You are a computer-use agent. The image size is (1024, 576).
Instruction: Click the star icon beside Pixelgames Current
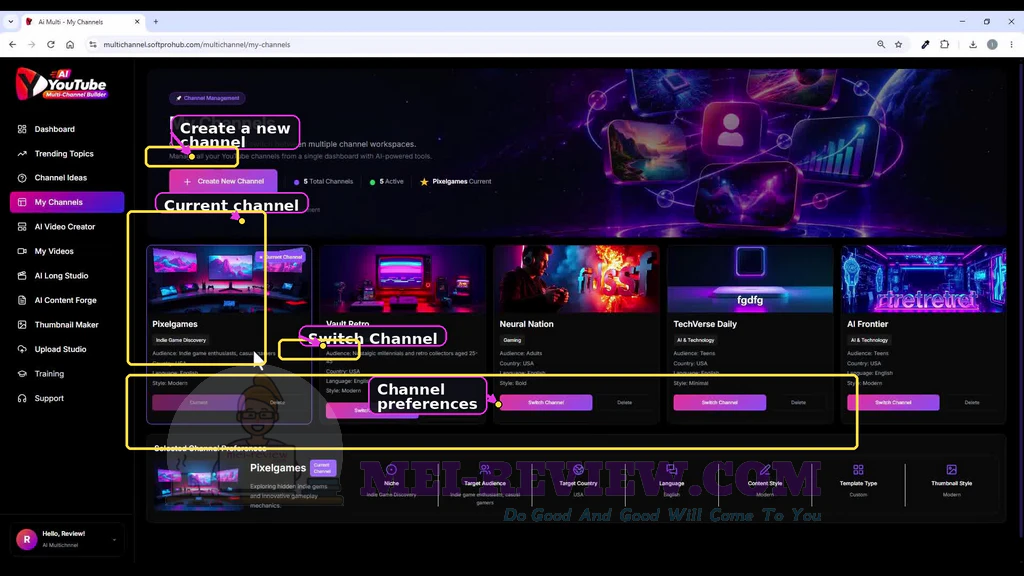(424, 182)
